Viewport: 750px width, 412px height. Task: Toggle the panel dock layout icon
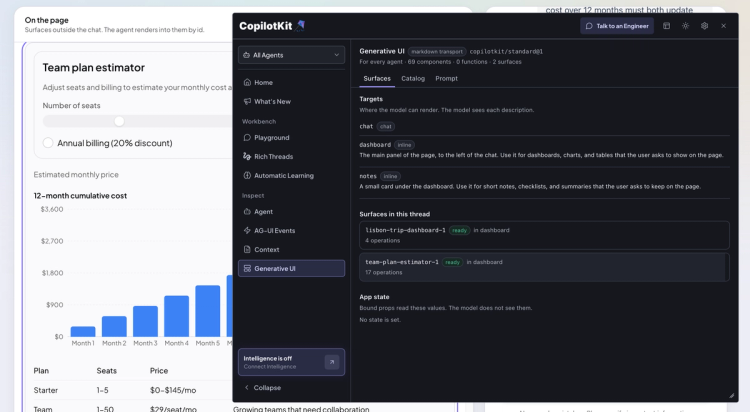(x=666, y=26)
